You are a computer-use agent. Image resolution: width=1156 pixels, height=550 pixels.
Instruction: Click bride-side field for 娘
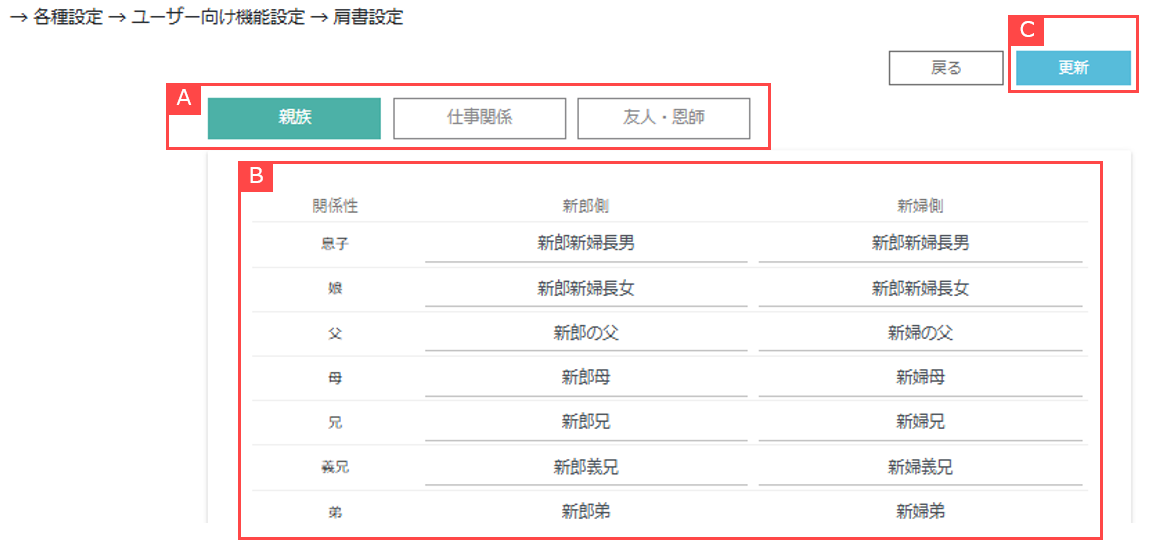click(920, 288)
